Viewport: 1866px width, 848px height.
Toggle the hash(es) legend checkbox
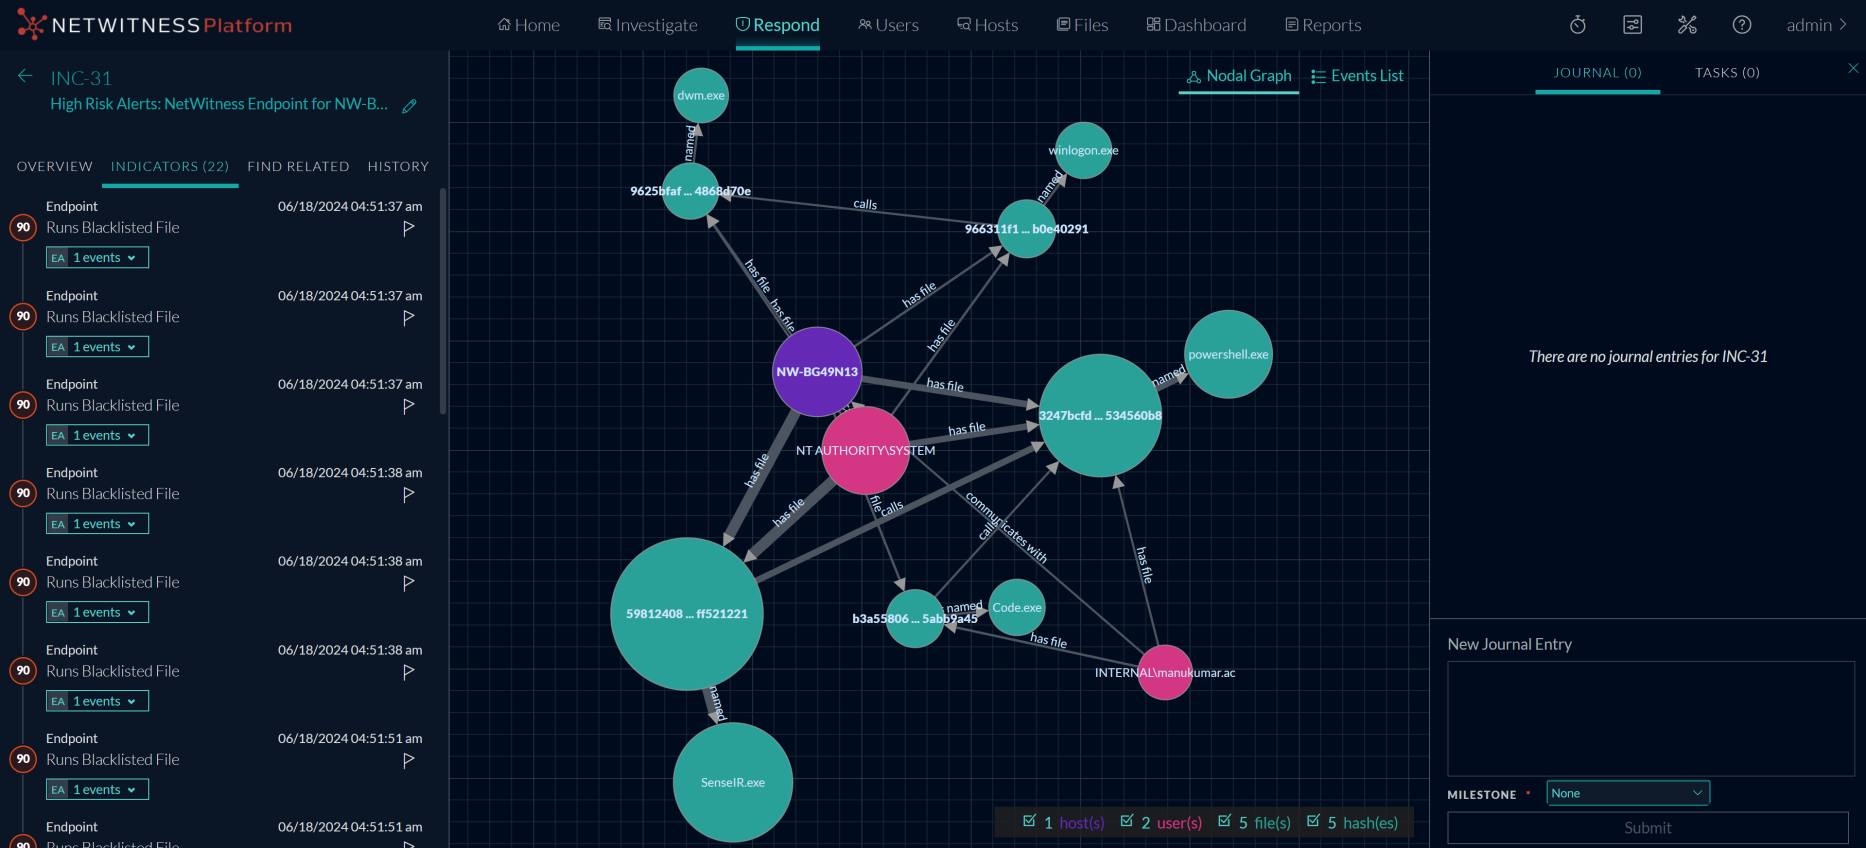[1314, 821]
